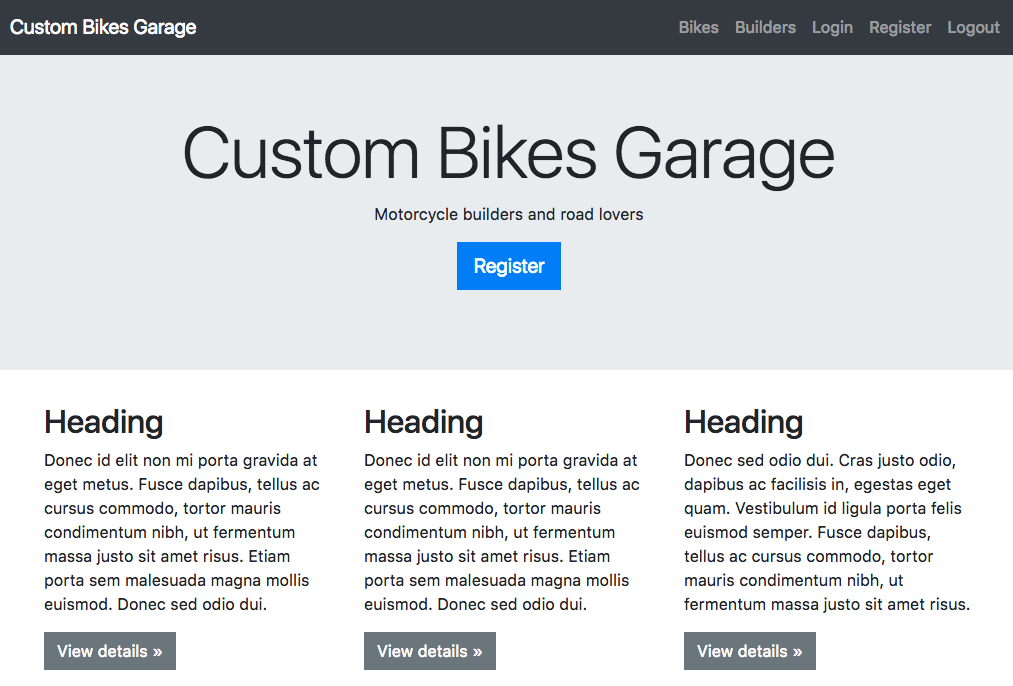View details under the middle Heading column
Viewport: 1013px width, 686px height.
430,651
